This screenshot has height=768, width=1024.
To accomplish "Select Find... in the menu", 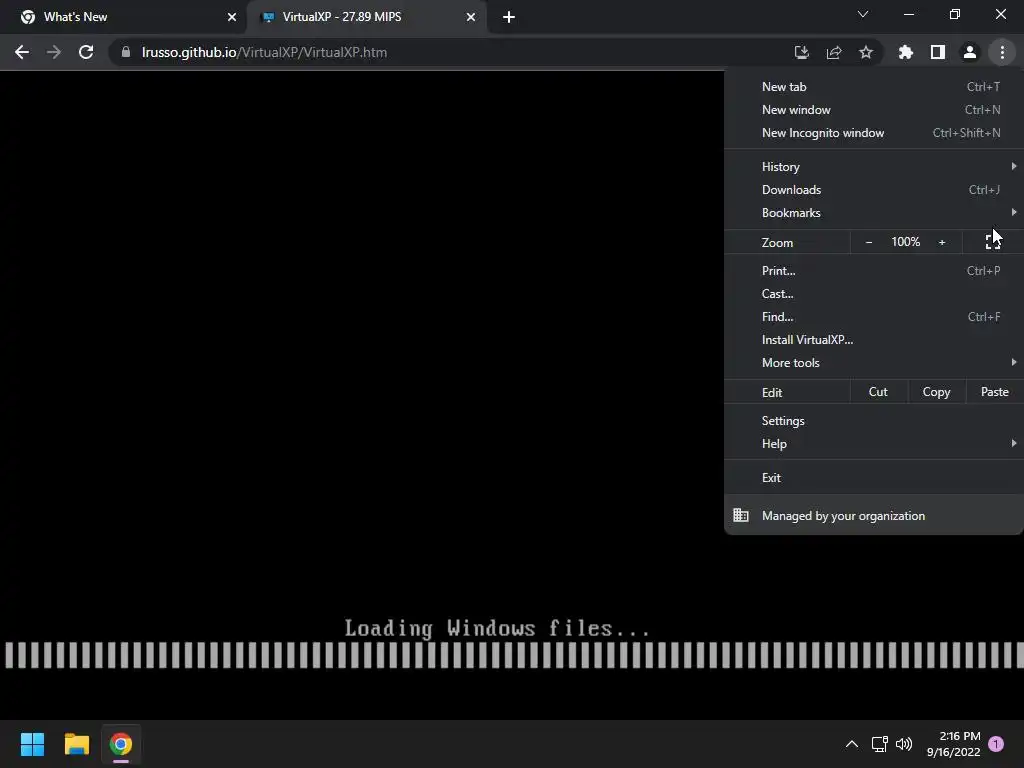I will pyautogui.click(x=874, y=316).
